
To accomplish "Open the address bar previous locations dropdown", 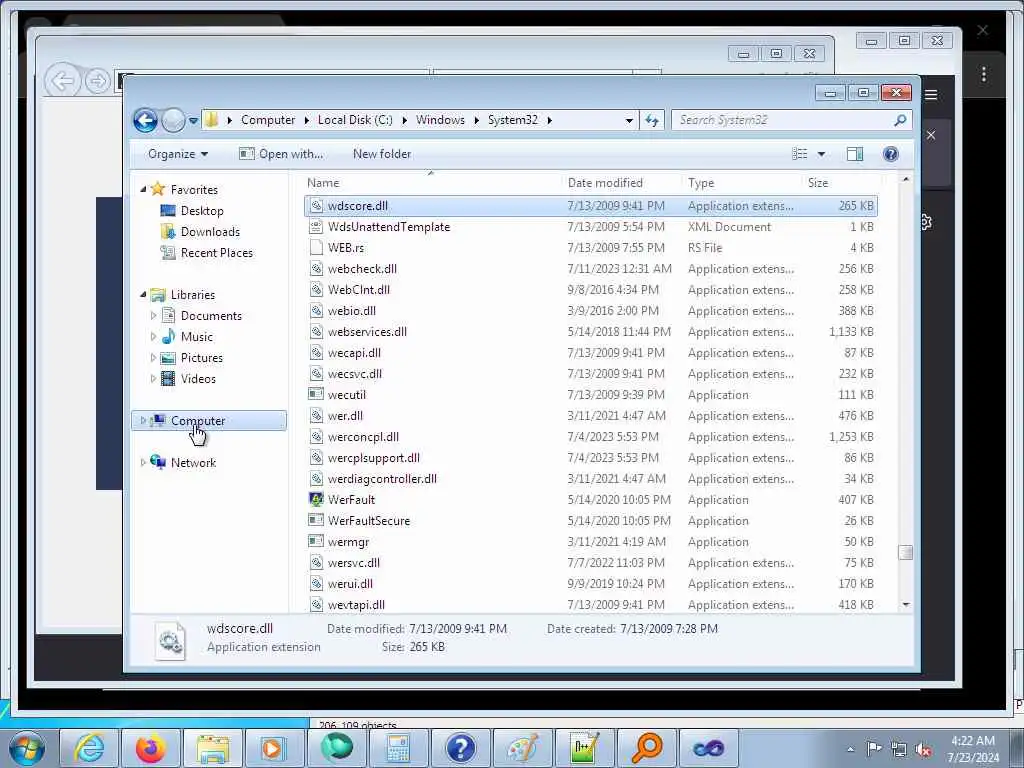I will (629, 120).
